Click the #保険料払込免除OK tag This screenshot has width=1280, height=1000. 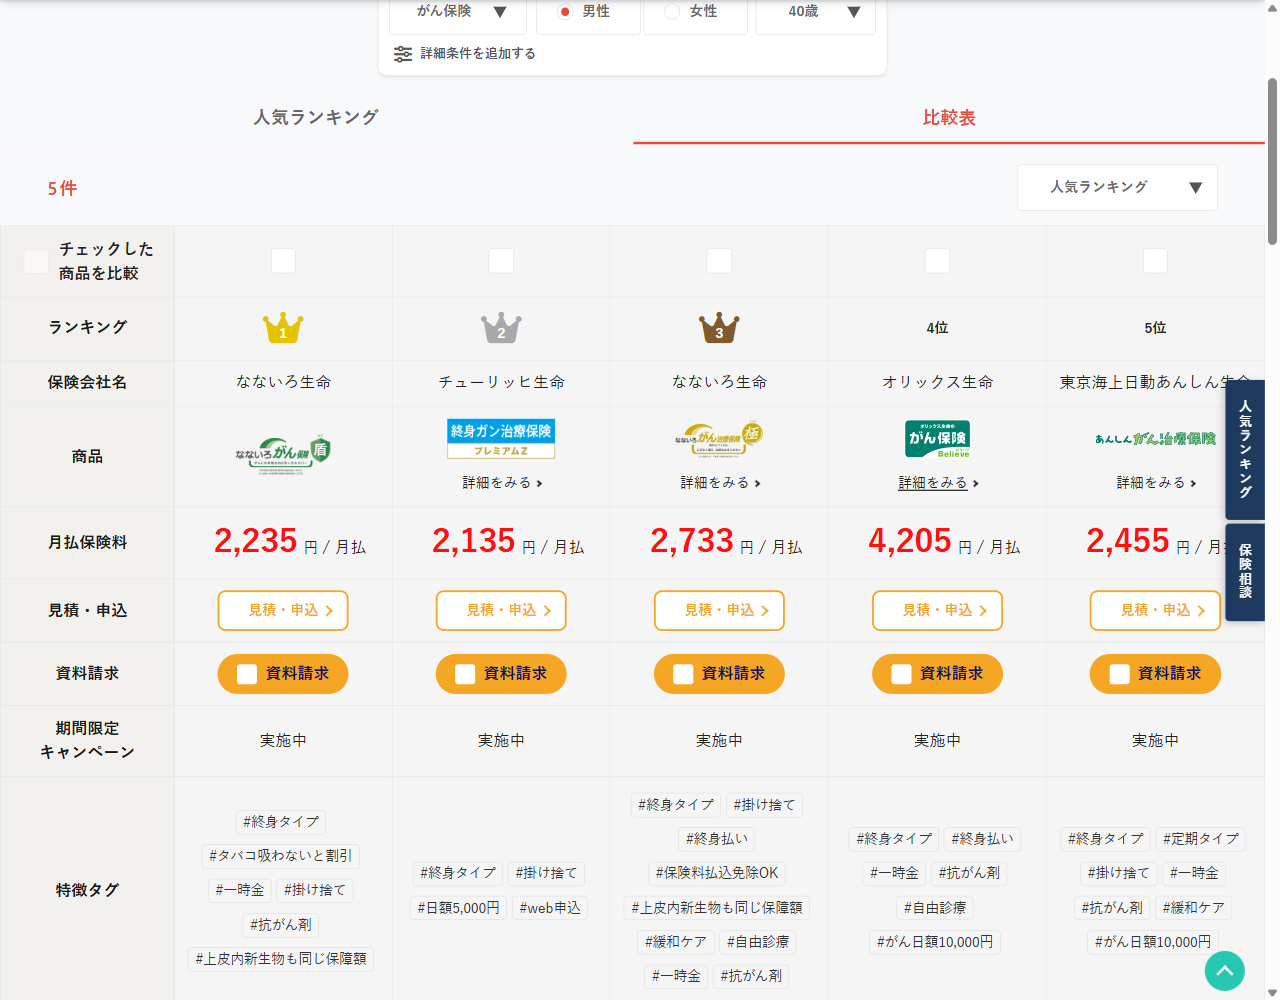coord(717,873)
